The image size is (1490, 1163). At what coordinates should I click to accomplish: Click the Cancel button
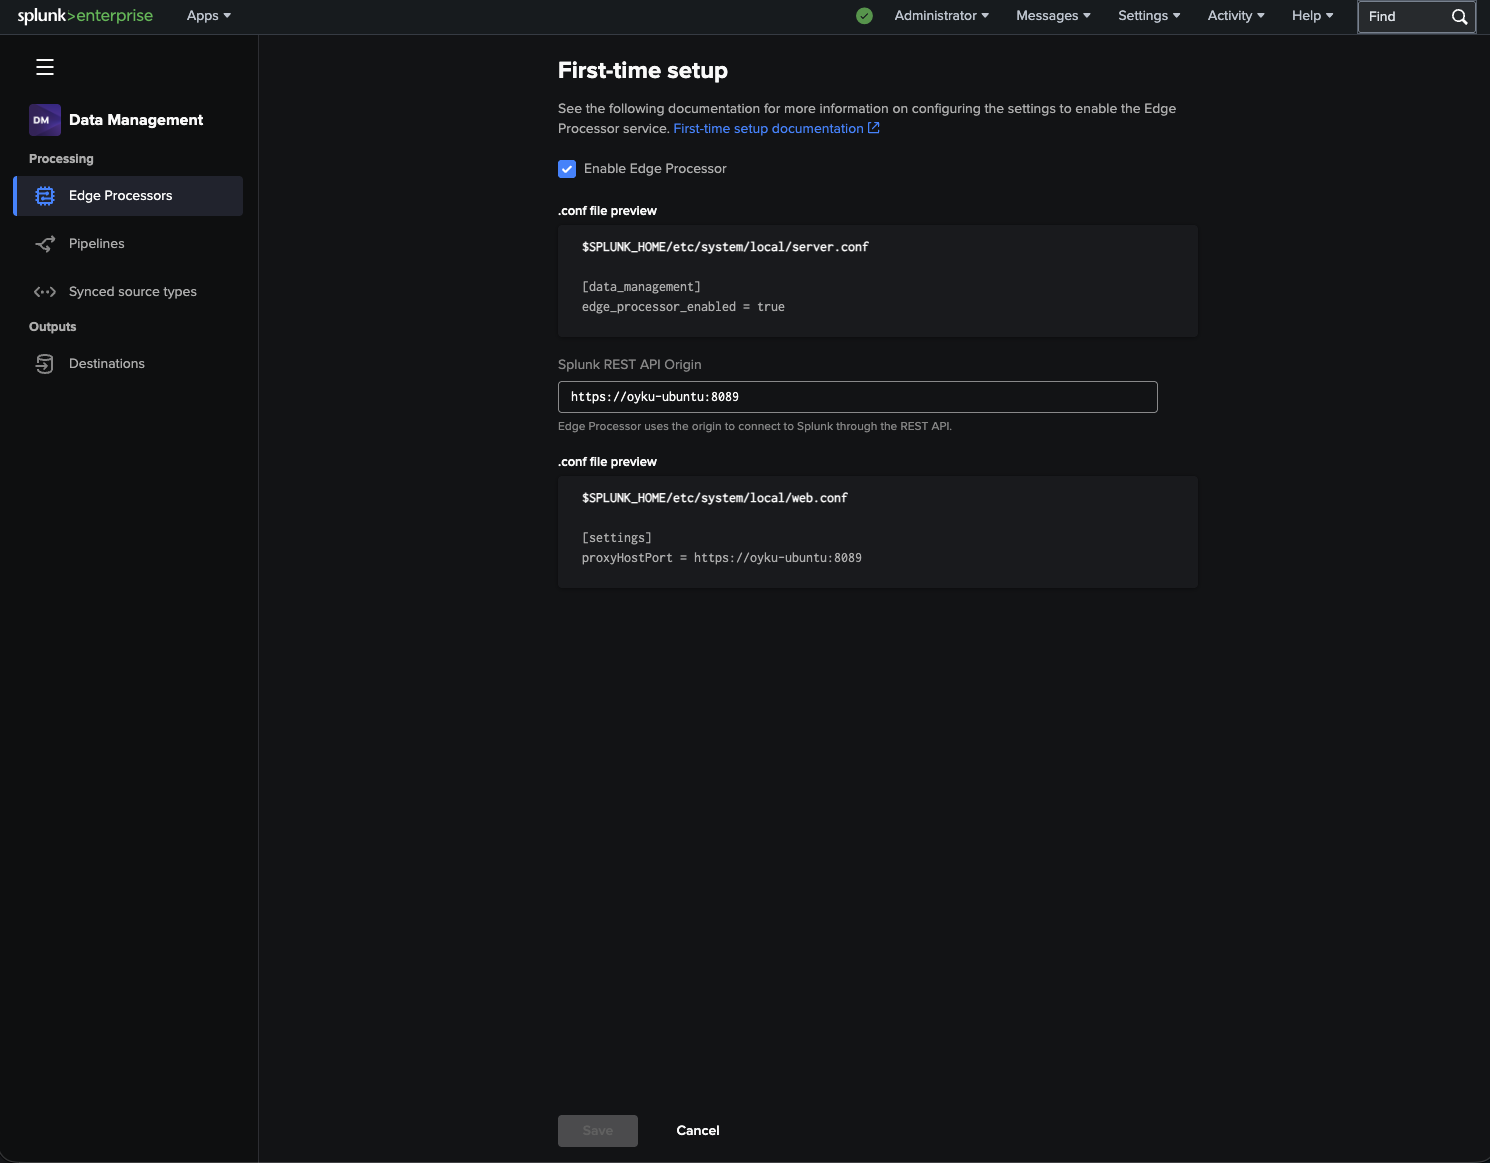[x=698, y=1131]
